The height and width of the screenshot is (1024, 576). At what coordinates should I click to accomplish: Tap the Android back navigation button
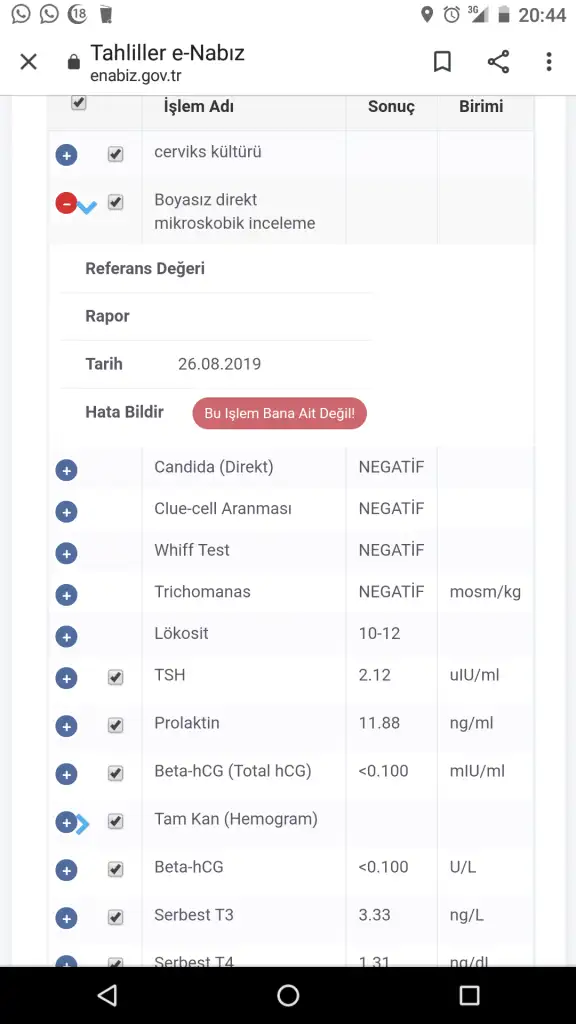106,995
